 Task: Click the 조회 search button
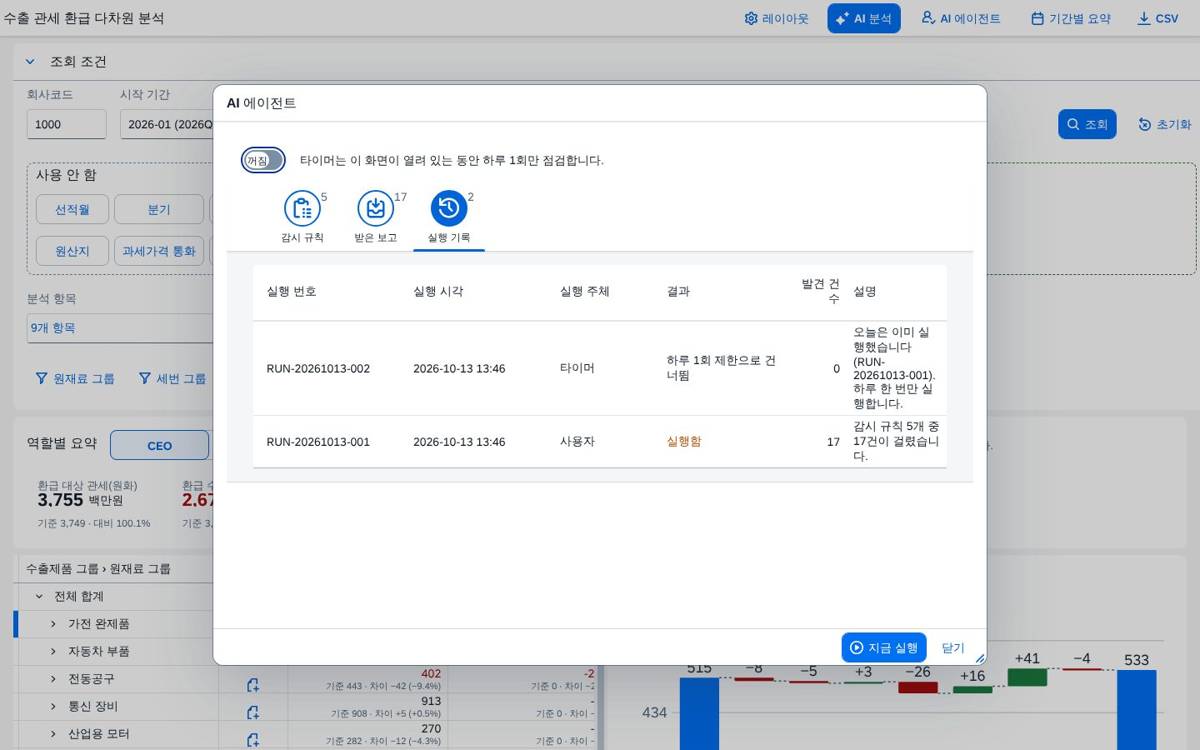[1087, 124]
